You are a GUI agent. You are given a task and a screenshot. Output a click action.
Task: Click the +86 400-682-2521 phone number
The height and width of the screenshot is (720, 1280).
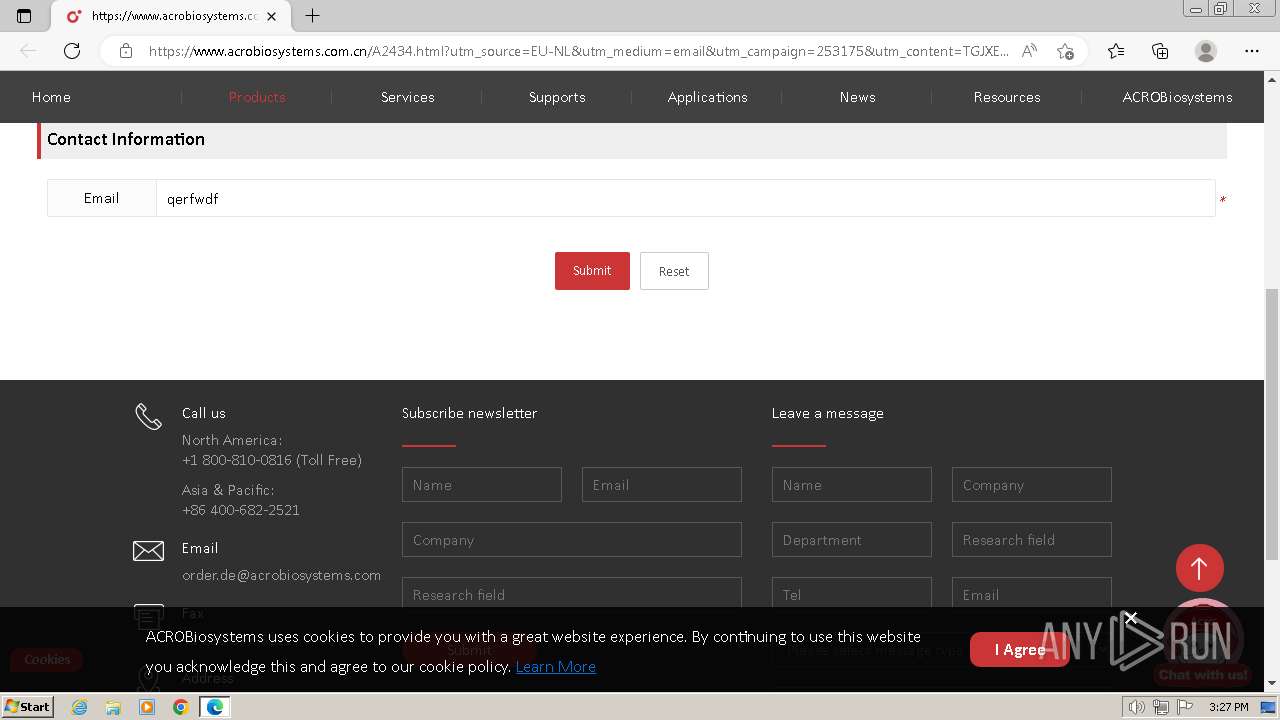coord(241,510)
